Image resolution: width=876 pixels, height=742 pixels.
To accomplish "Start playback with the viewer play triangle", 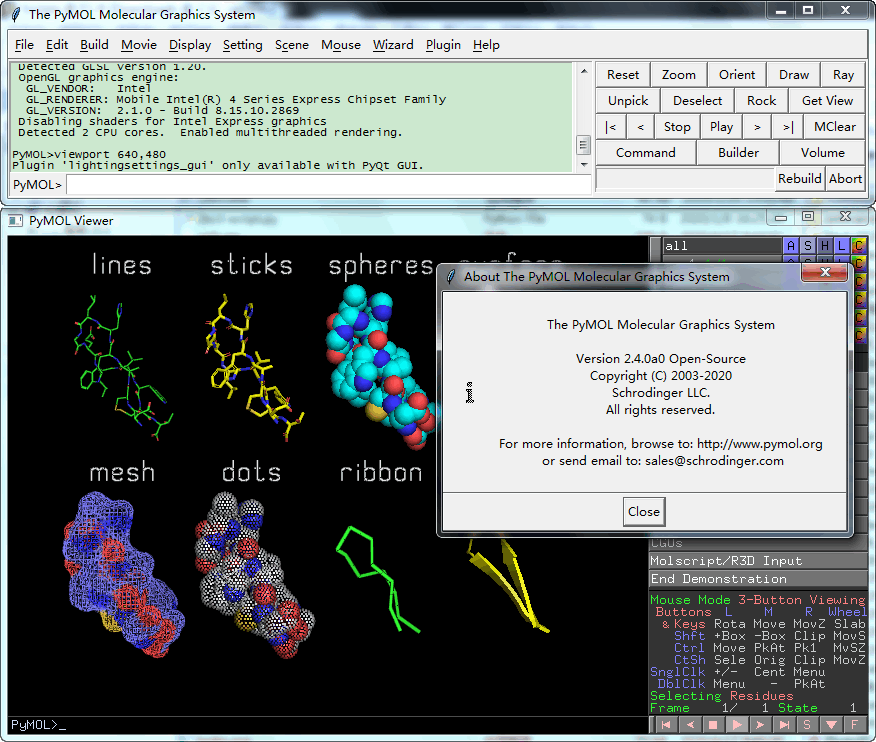I will pyautogui.click(x=736, y=724).
